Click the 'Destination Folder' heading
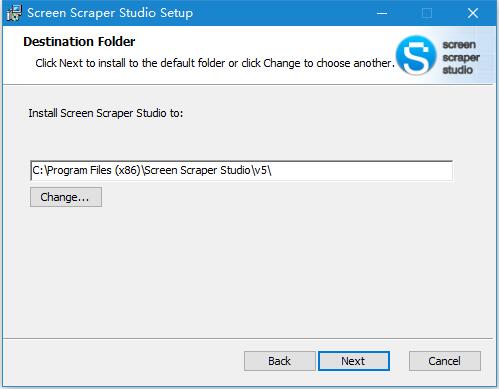 (x=79, y=42)
